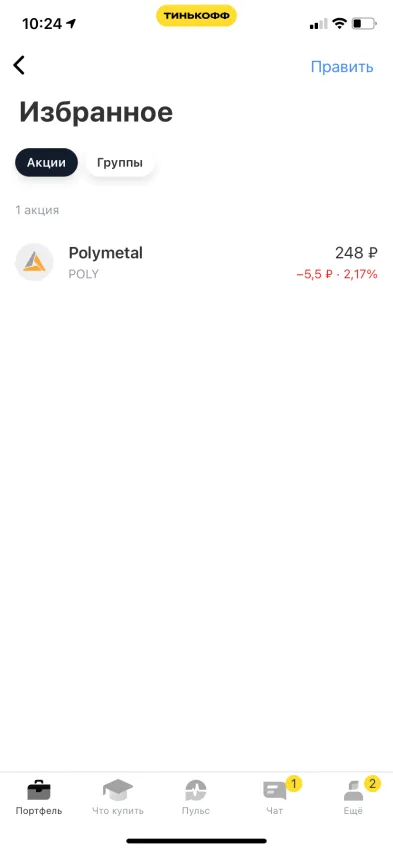Viewport: 393px width, 851px height.
Task: Tap the battery icon in status bar
Action: tap(364, 23)
